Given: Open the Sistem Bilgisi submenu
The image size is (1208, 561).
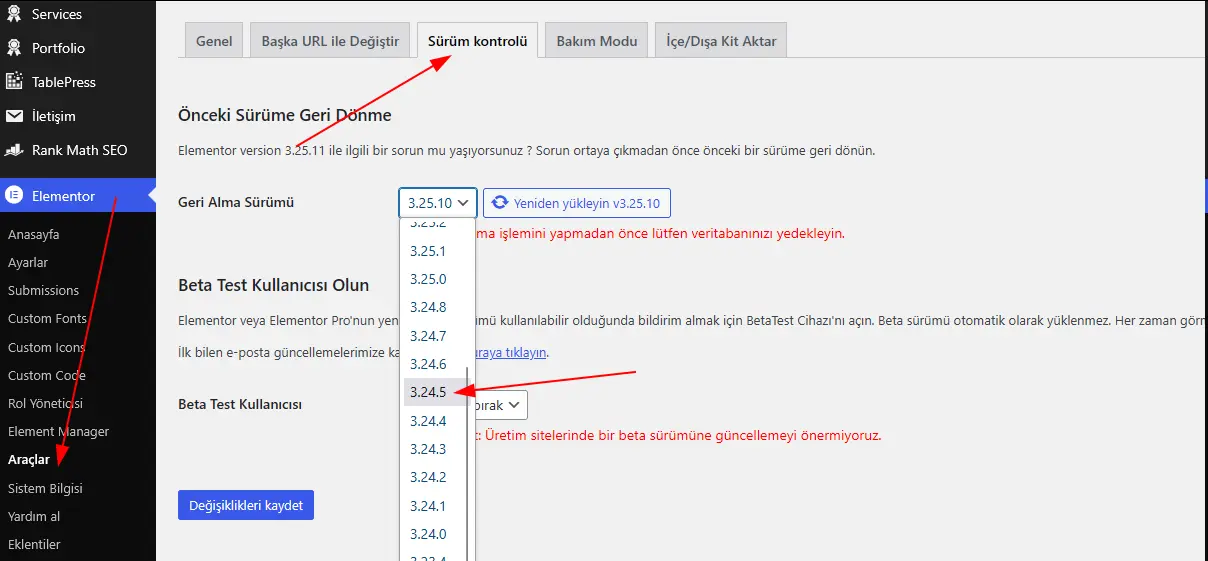Looking at the screenshot, I should pos(46,489).
